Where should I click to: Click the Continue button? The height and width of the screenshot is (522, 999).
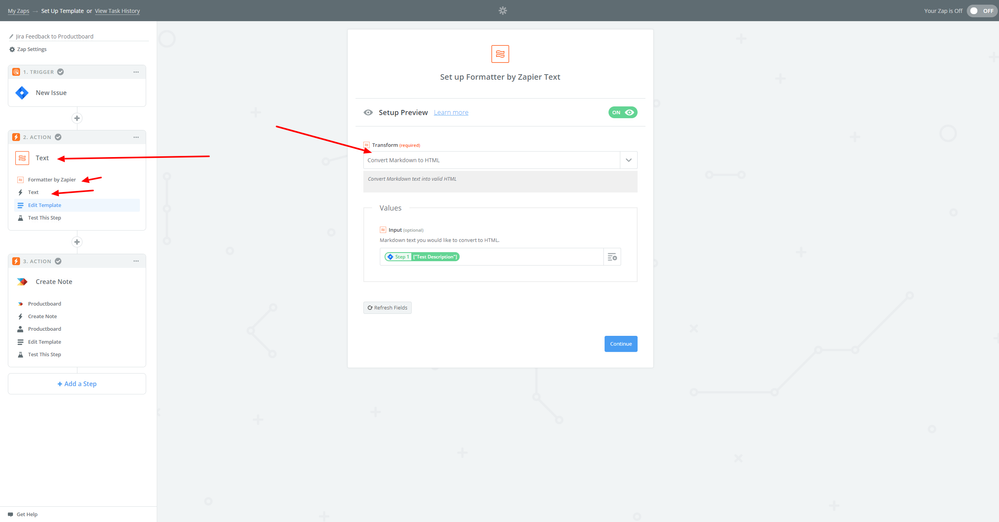point(621,344)
